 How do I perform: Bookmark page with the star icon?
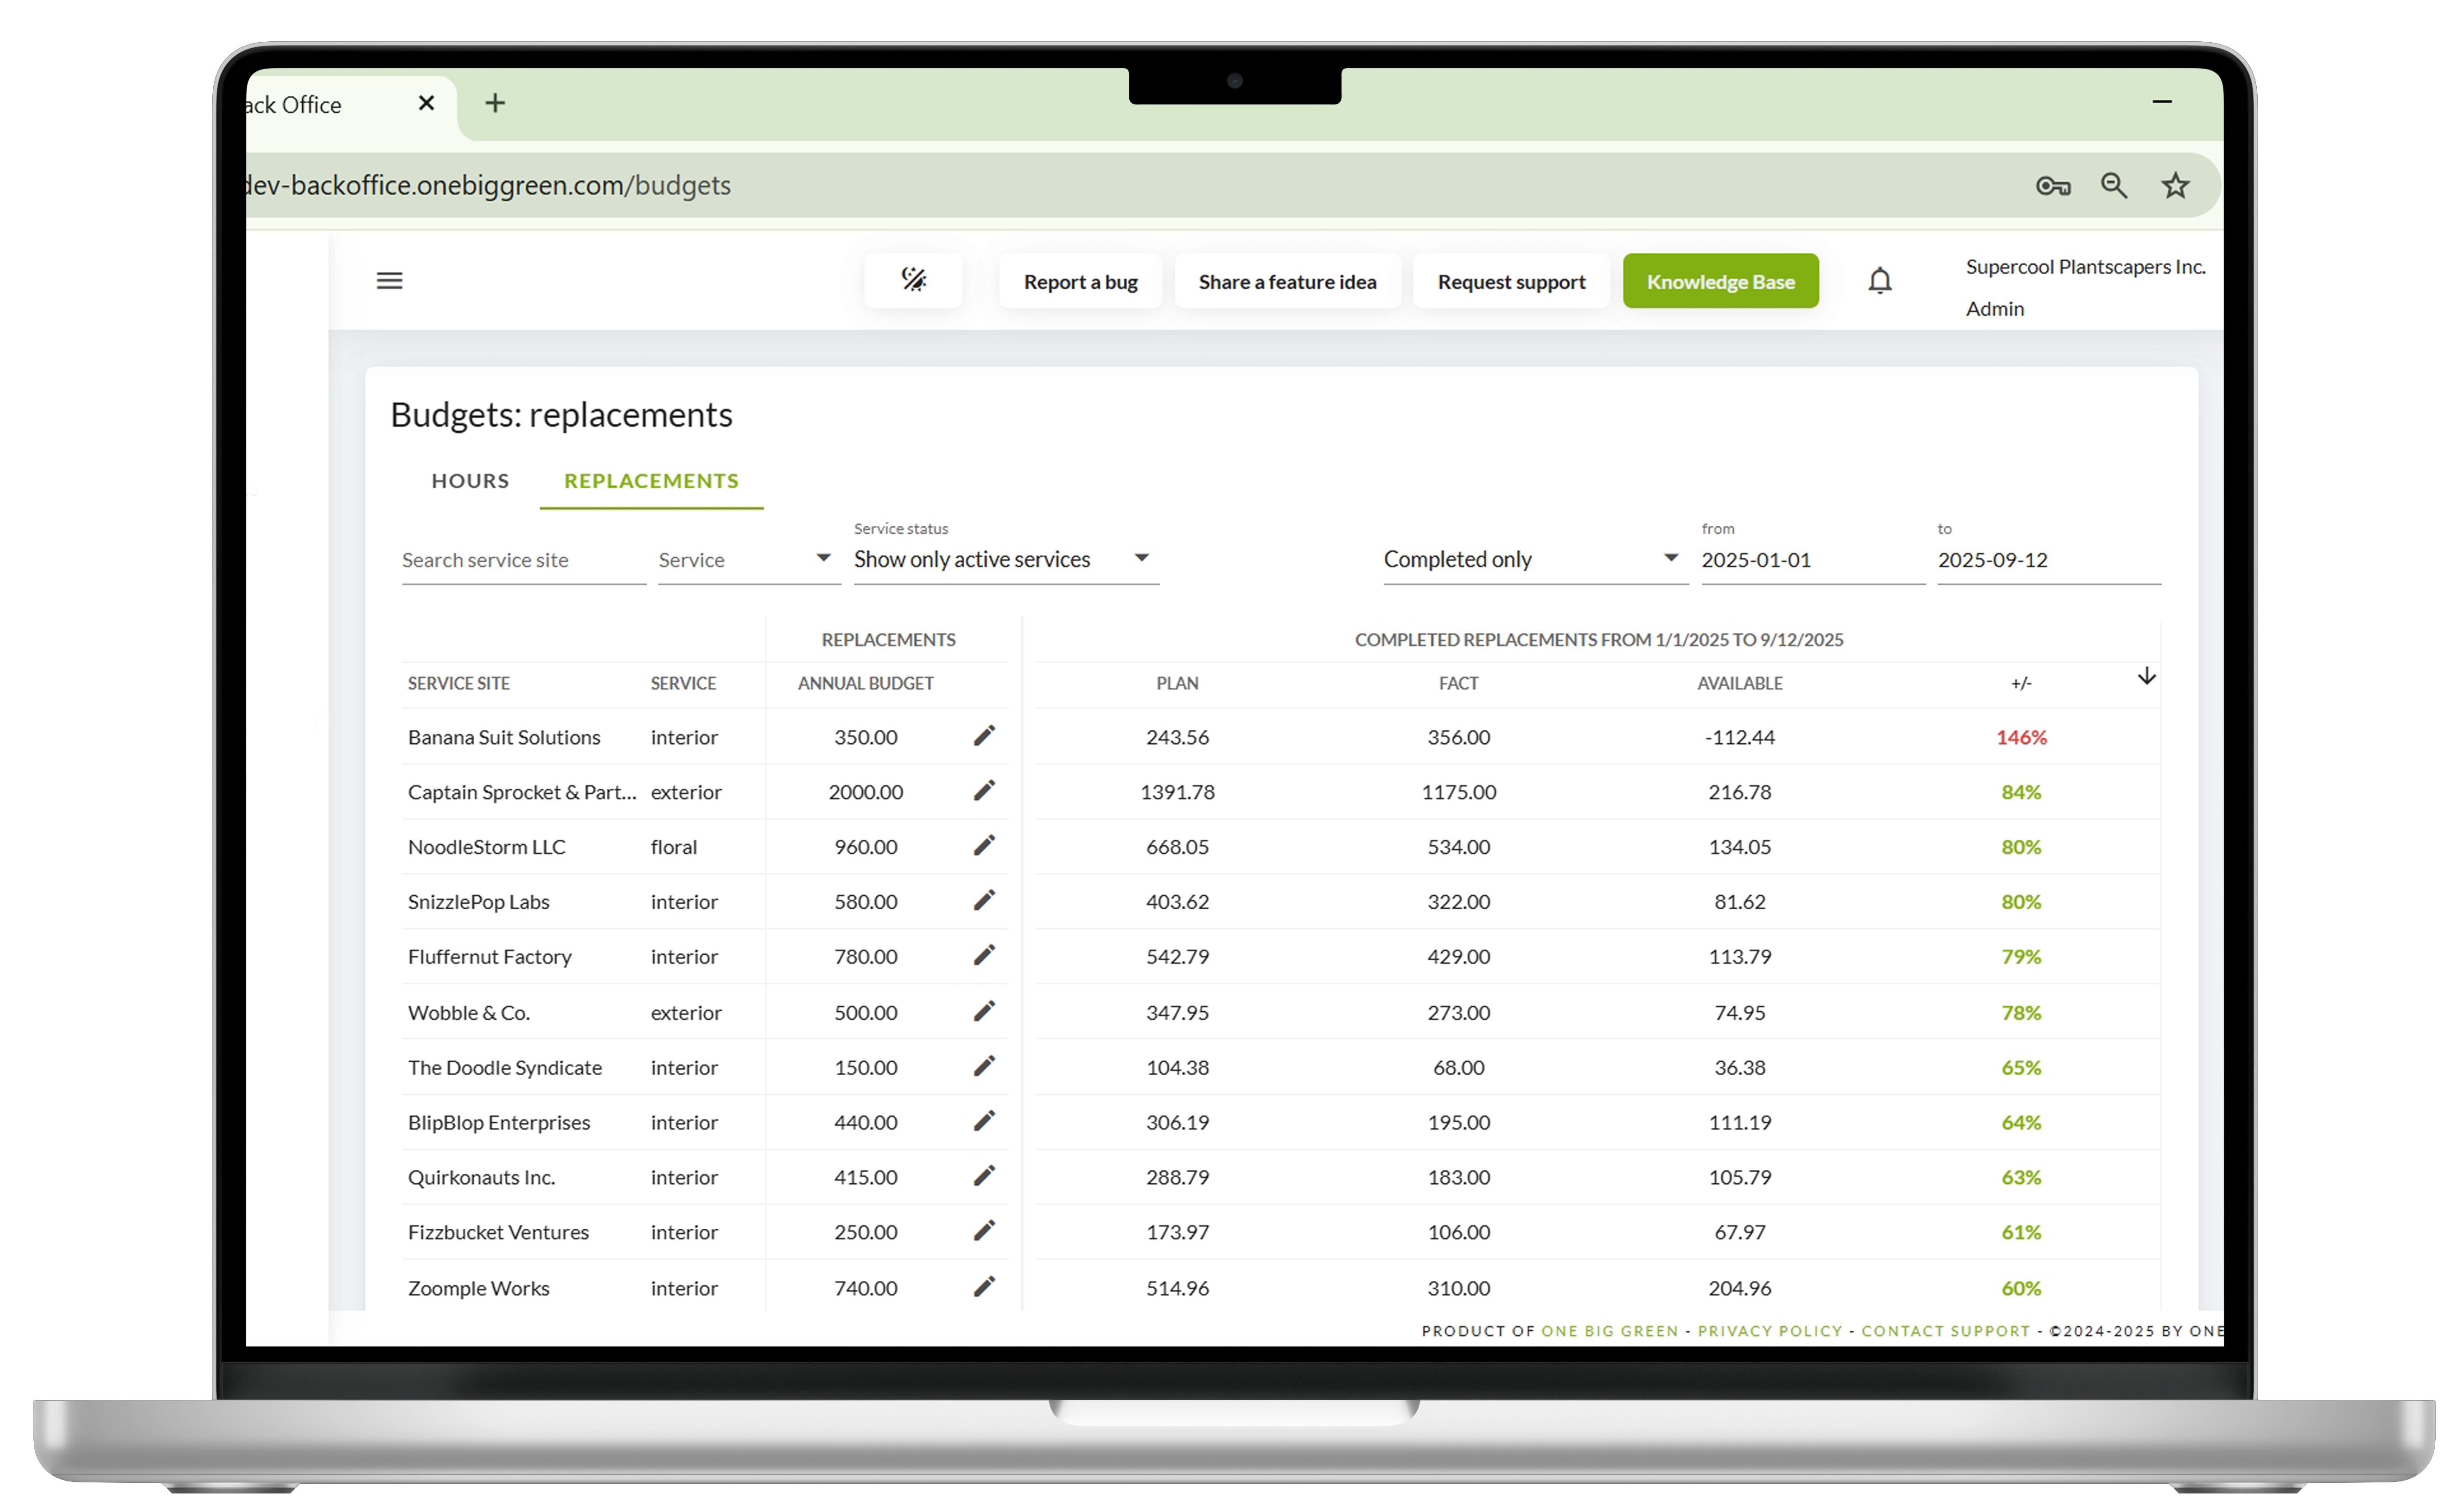(2175, 186)
